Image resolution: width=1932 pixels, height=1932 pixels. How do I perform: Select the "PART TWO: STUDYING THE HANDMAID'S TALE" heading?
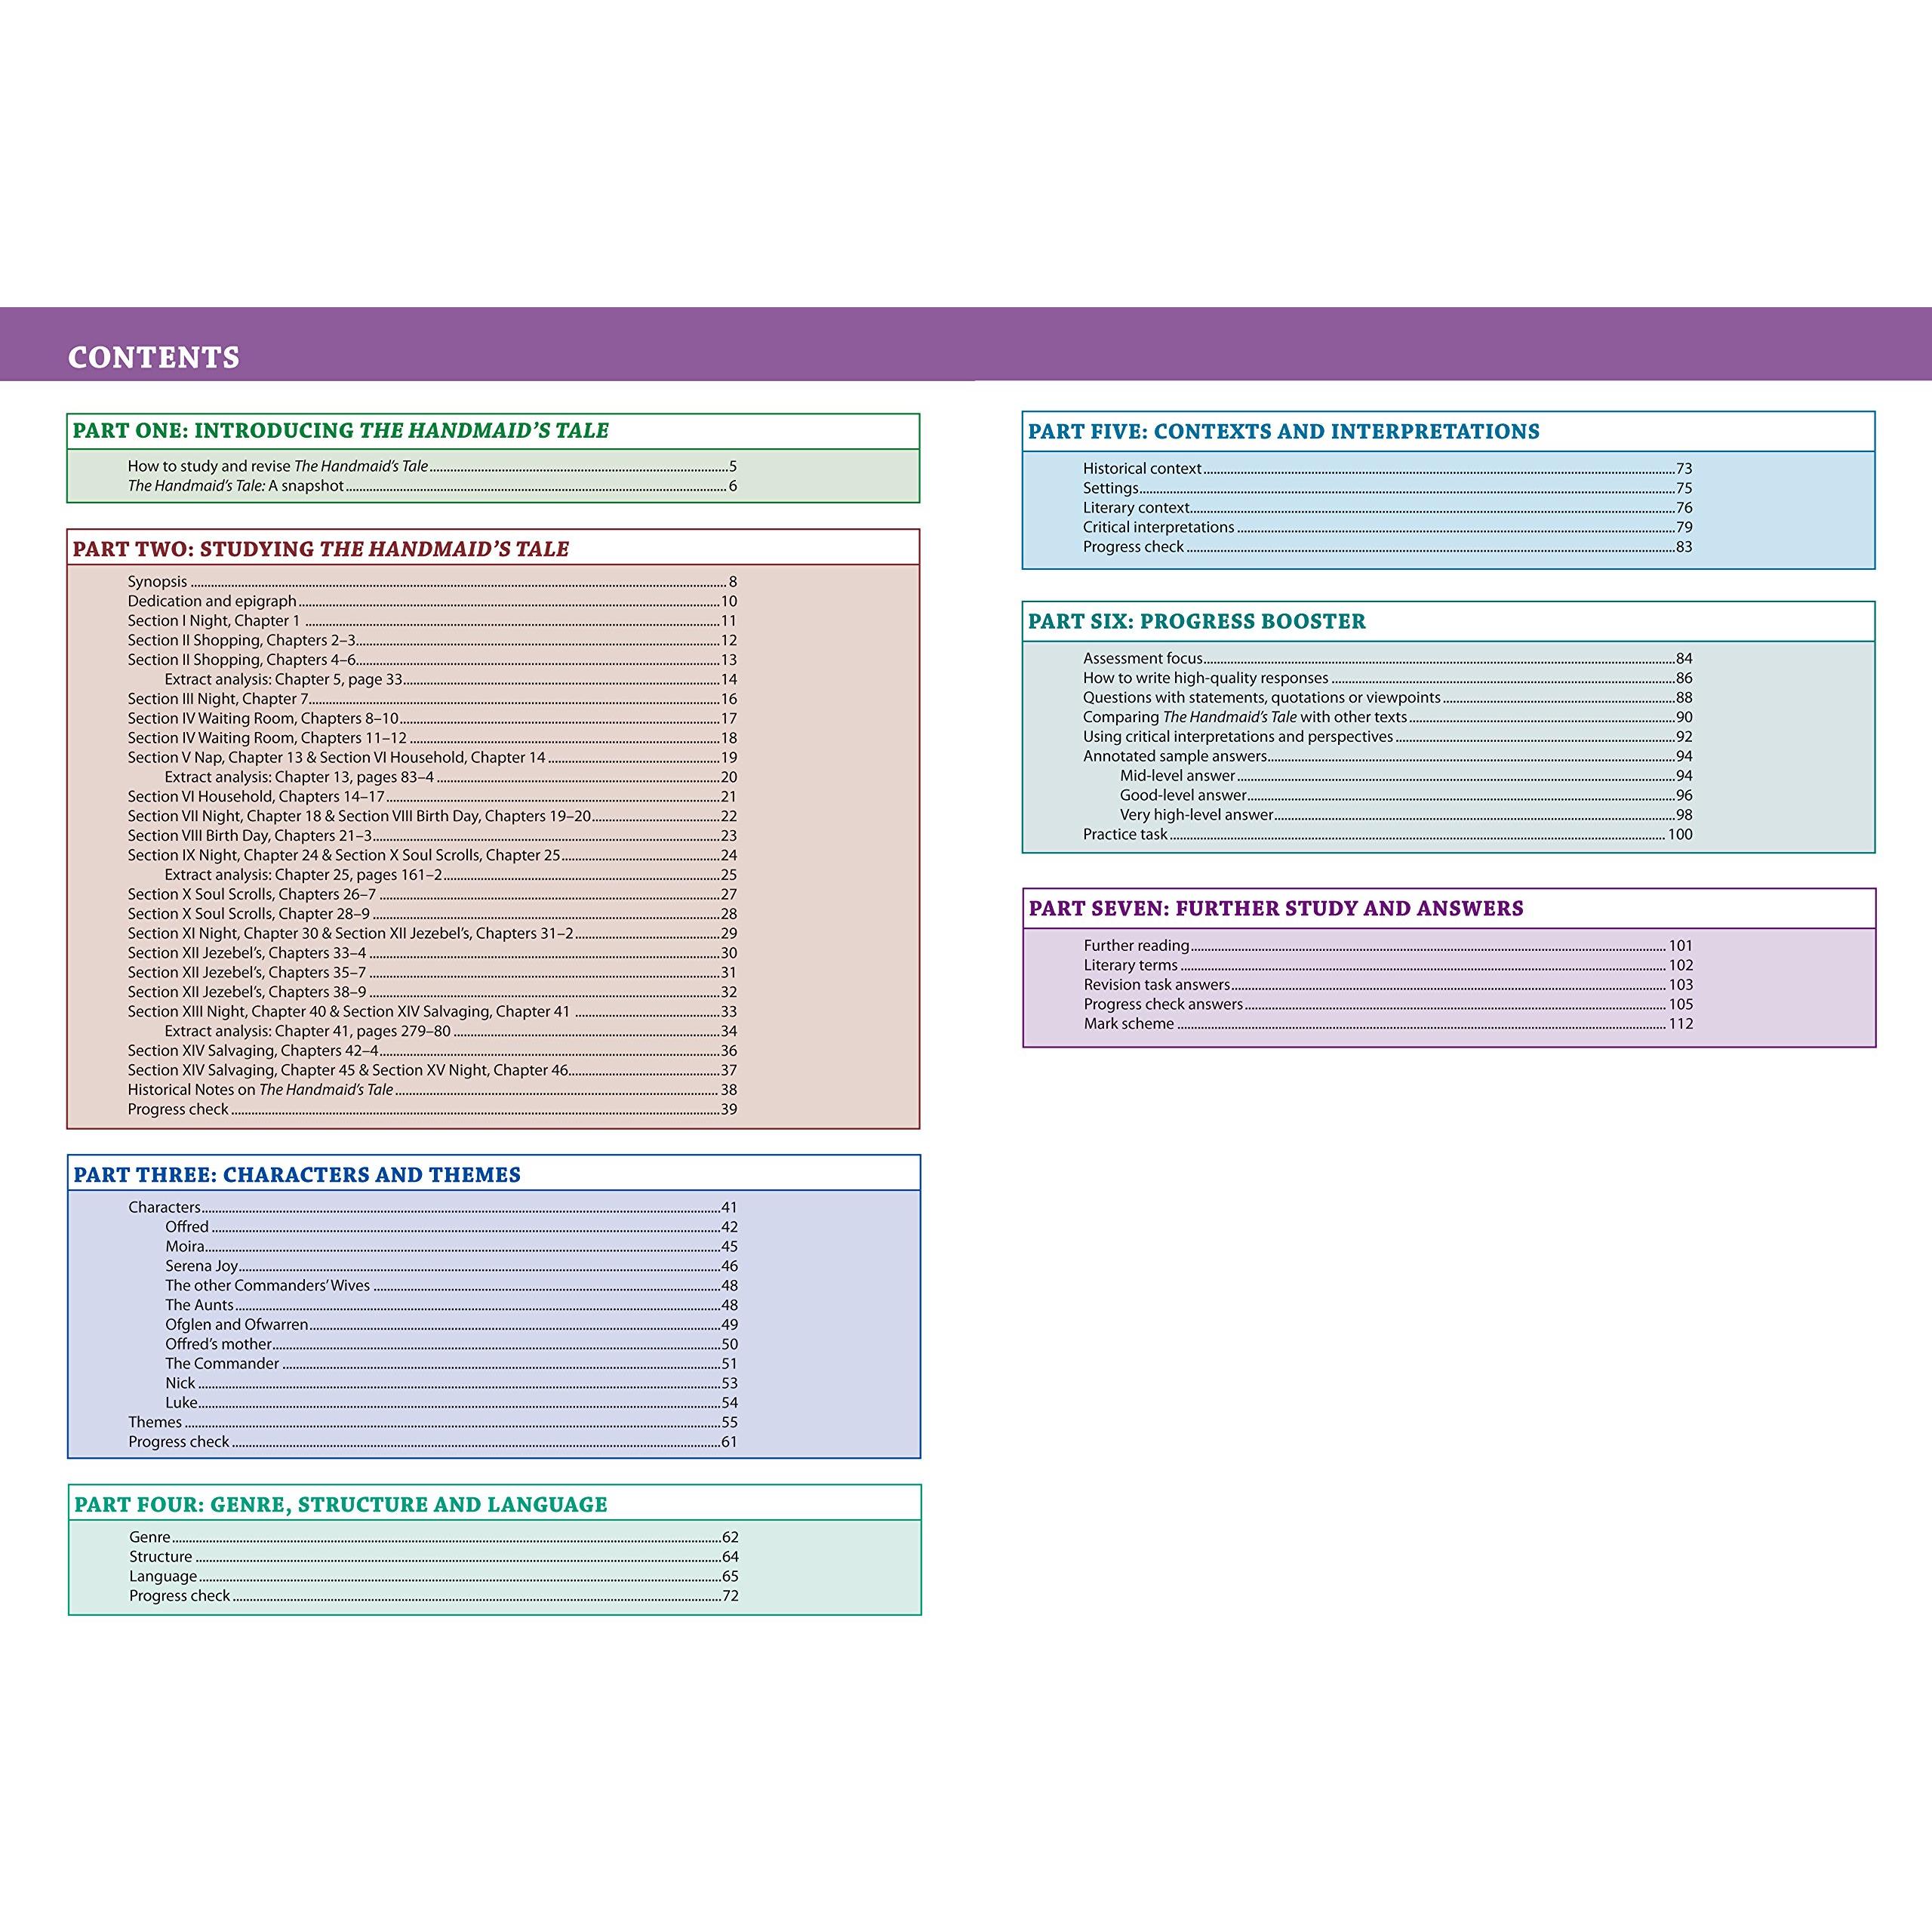321,549
